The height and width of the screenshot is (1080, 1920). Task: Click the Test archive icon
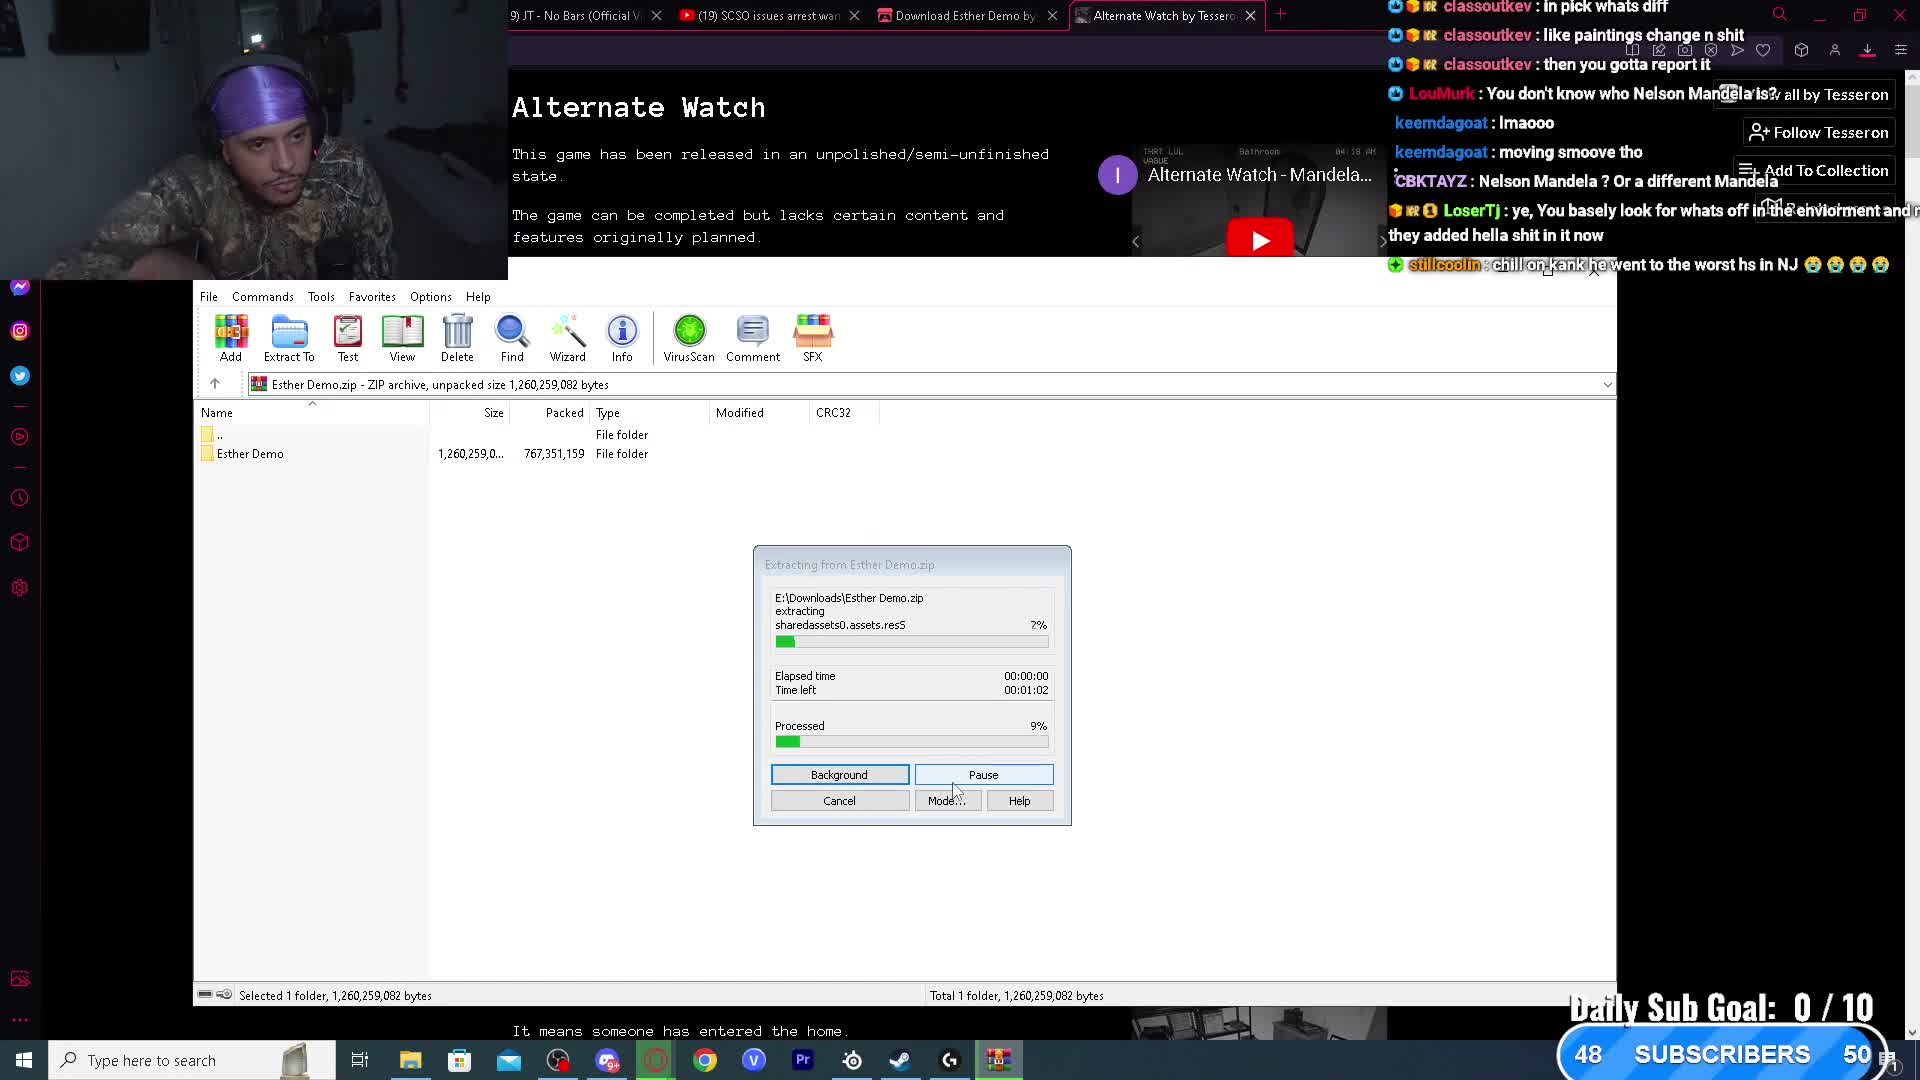click(x=348, y=338)
